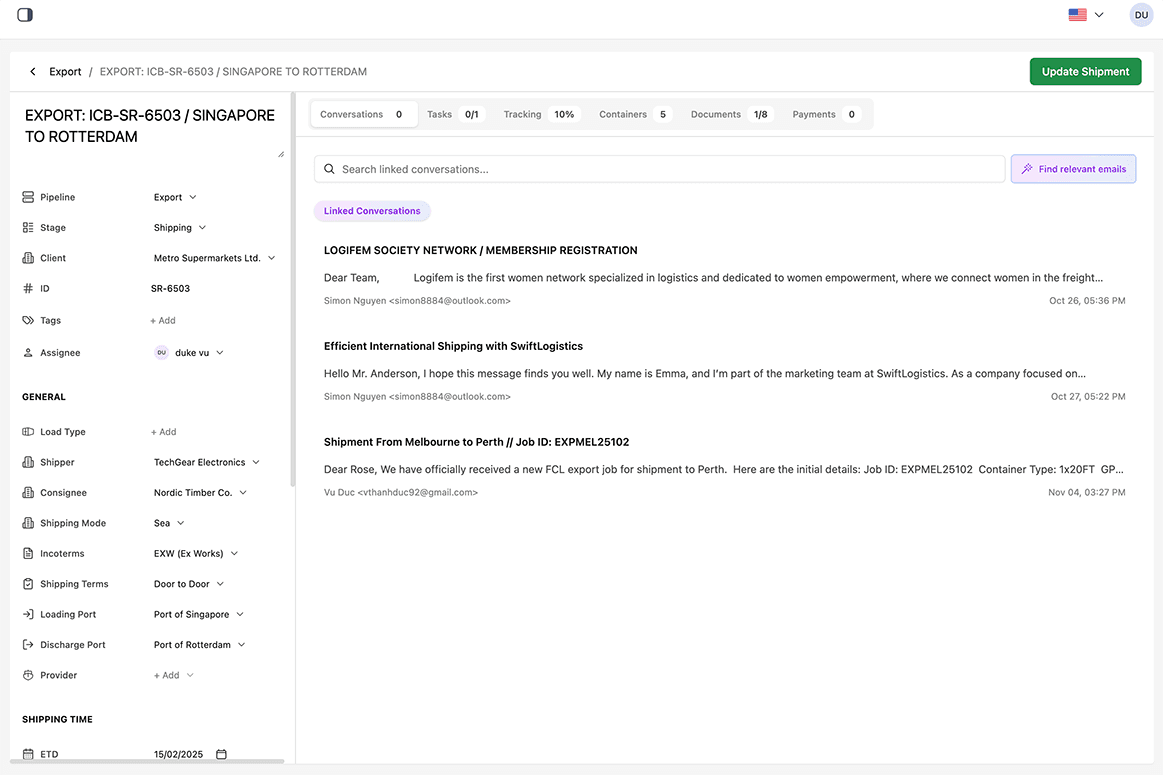
Task: Click the Assignee person icon
Action: 28,353
